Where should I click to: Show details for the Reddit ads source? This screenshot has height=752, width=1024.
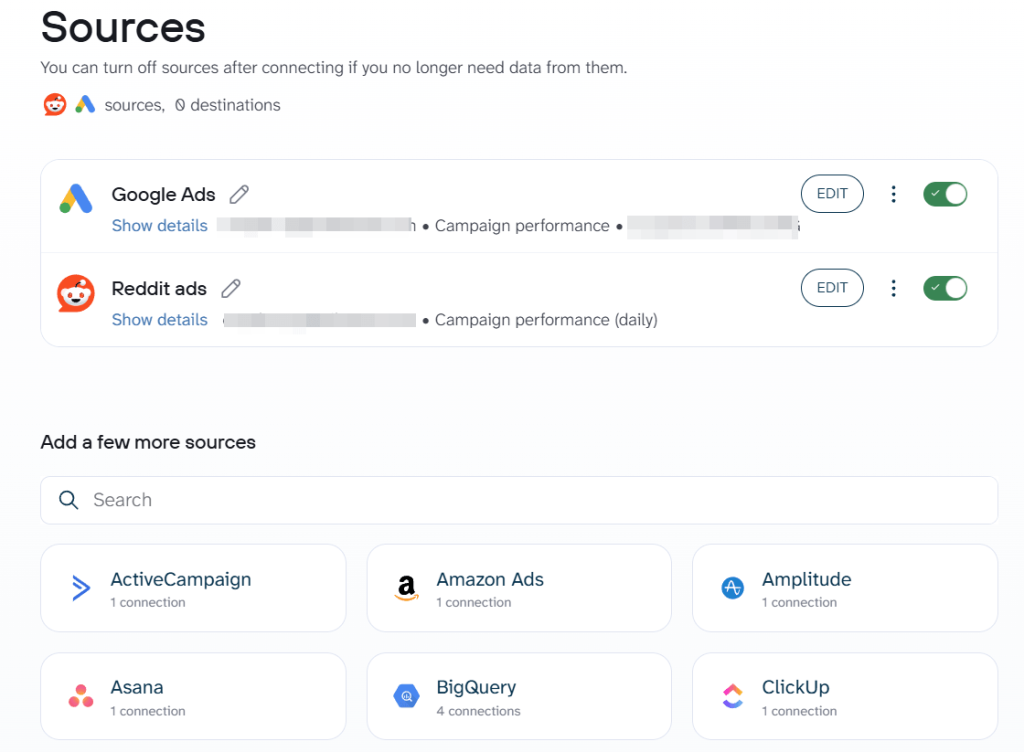[159, 319]
